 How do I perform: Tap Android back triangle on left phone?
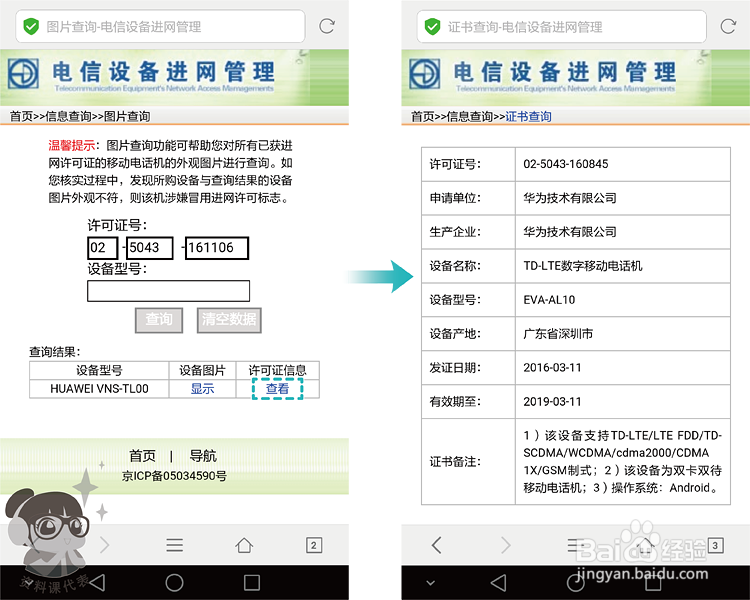[x=97, y=582]
